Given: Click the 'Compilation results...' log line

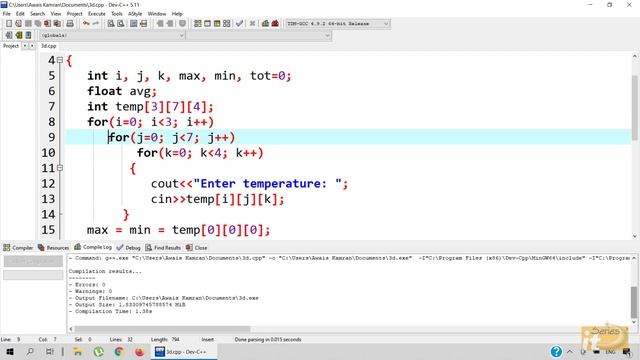Looking at the screenshot, I should click(105, 271).
